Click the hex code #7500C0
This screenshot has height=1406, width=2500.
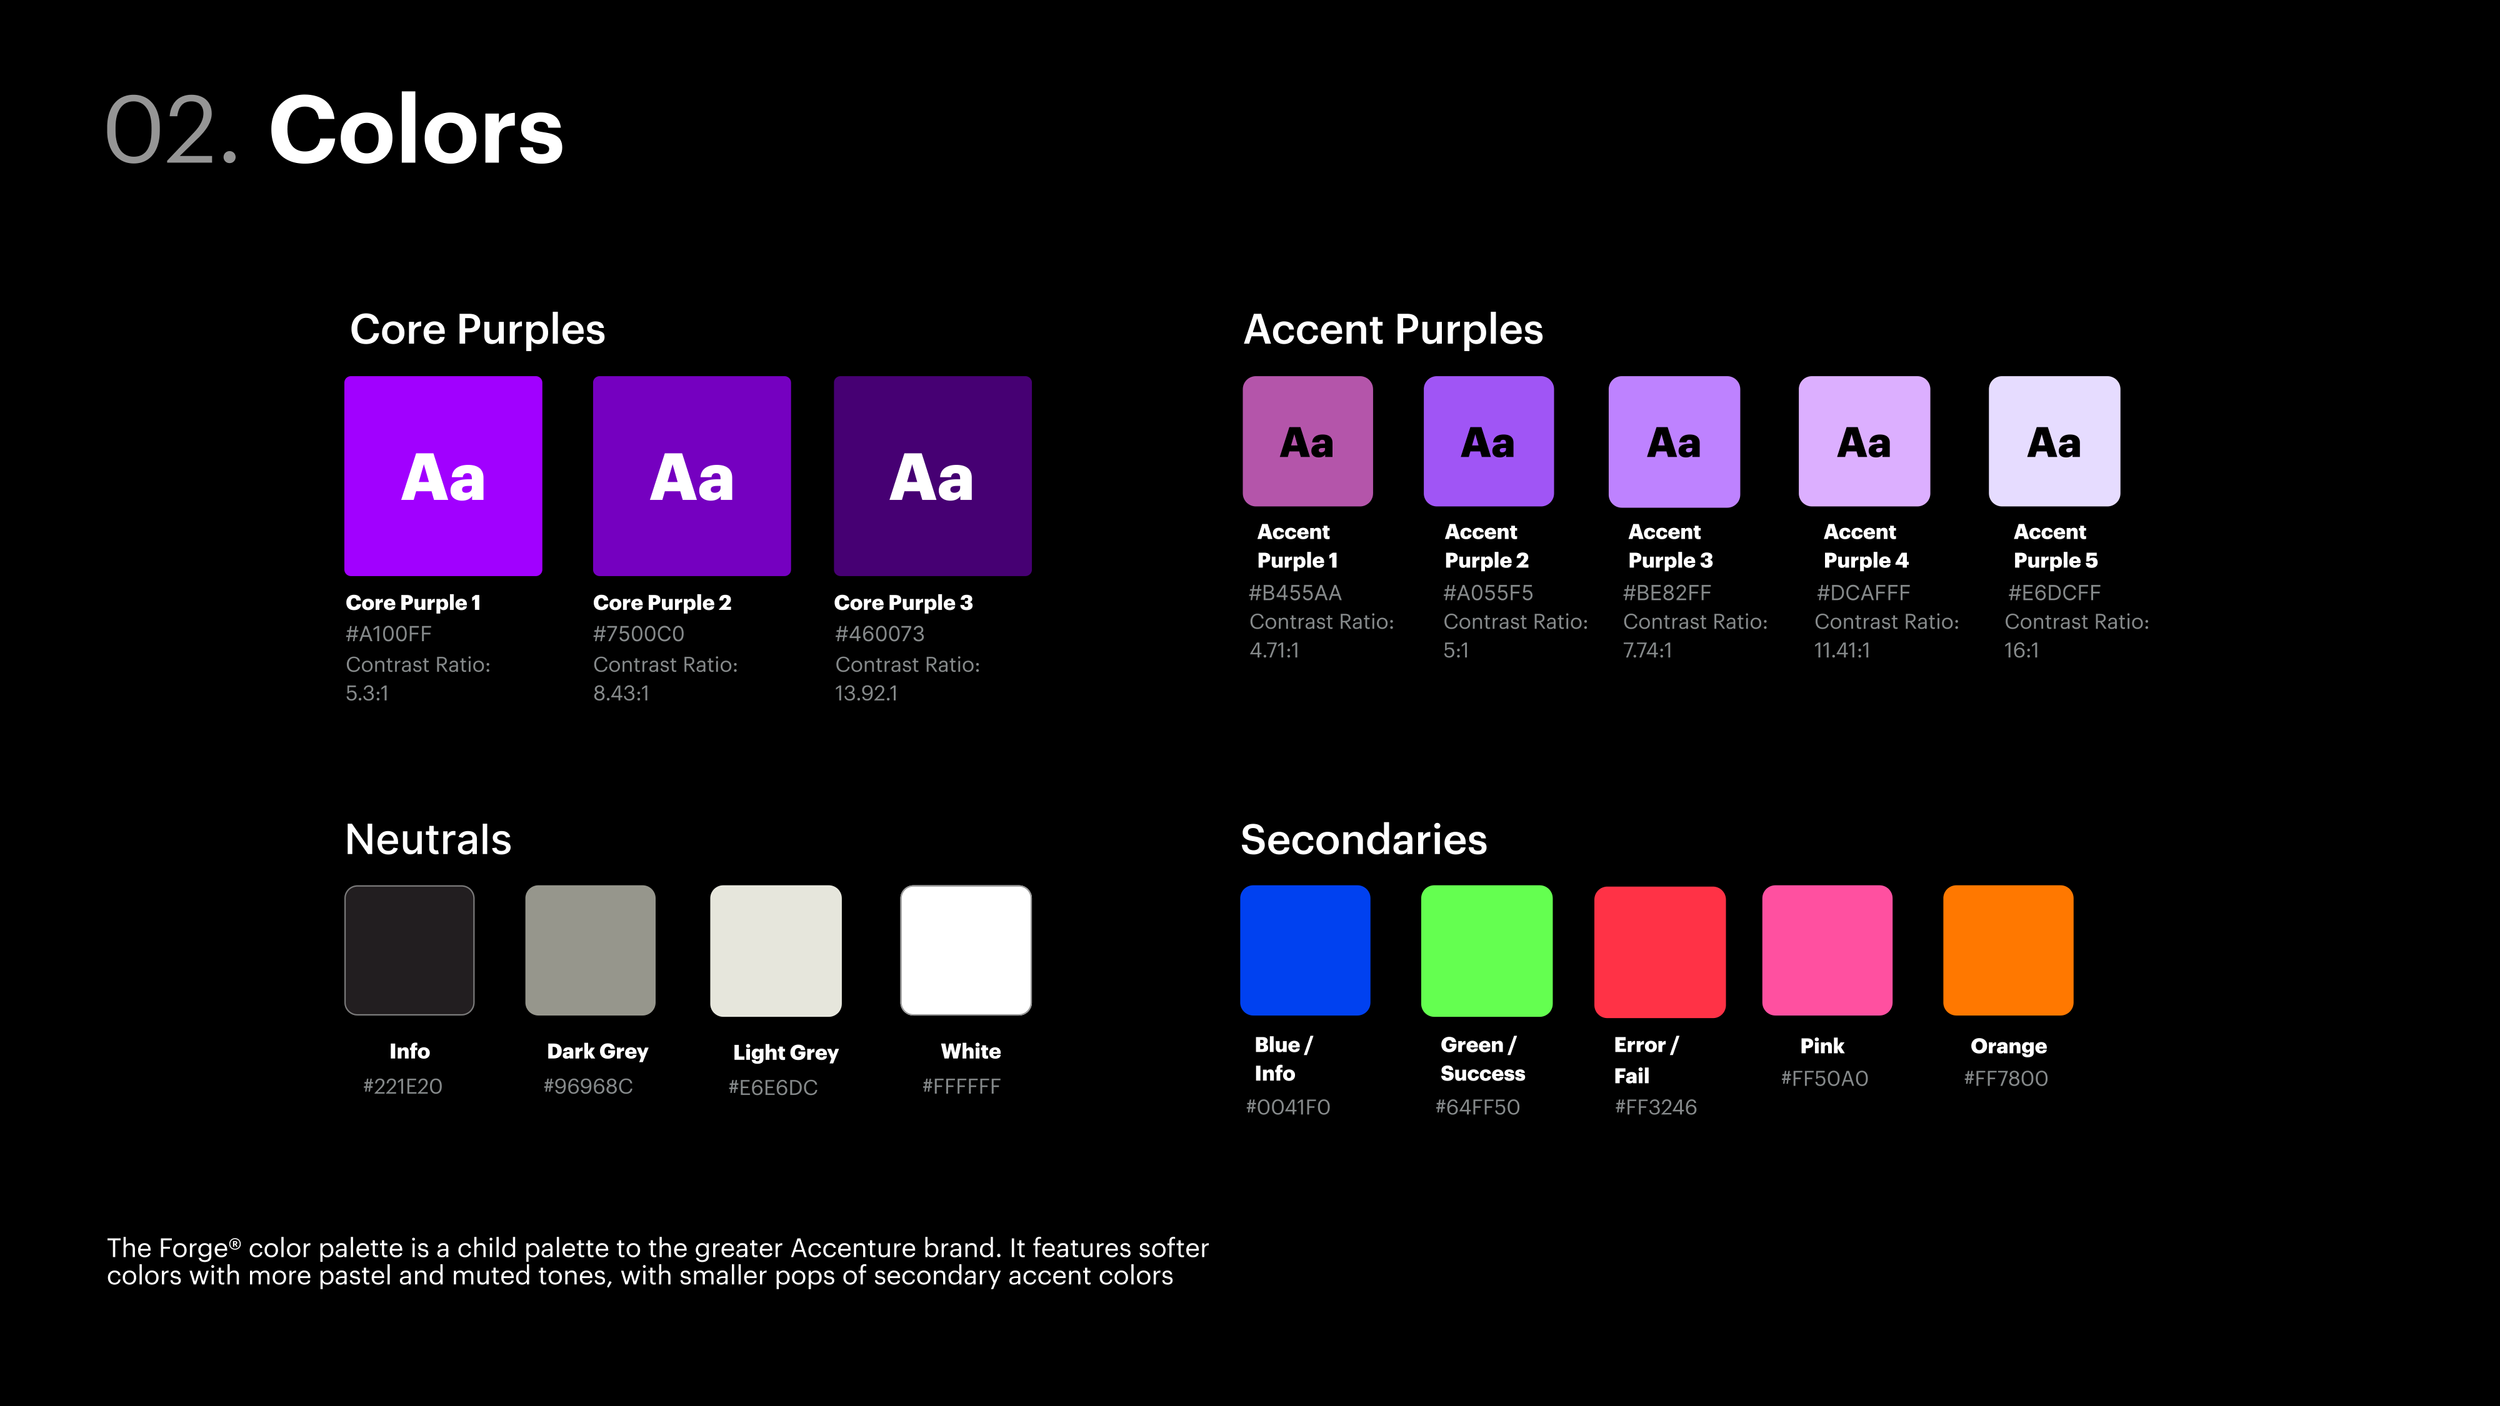(639, 634)
